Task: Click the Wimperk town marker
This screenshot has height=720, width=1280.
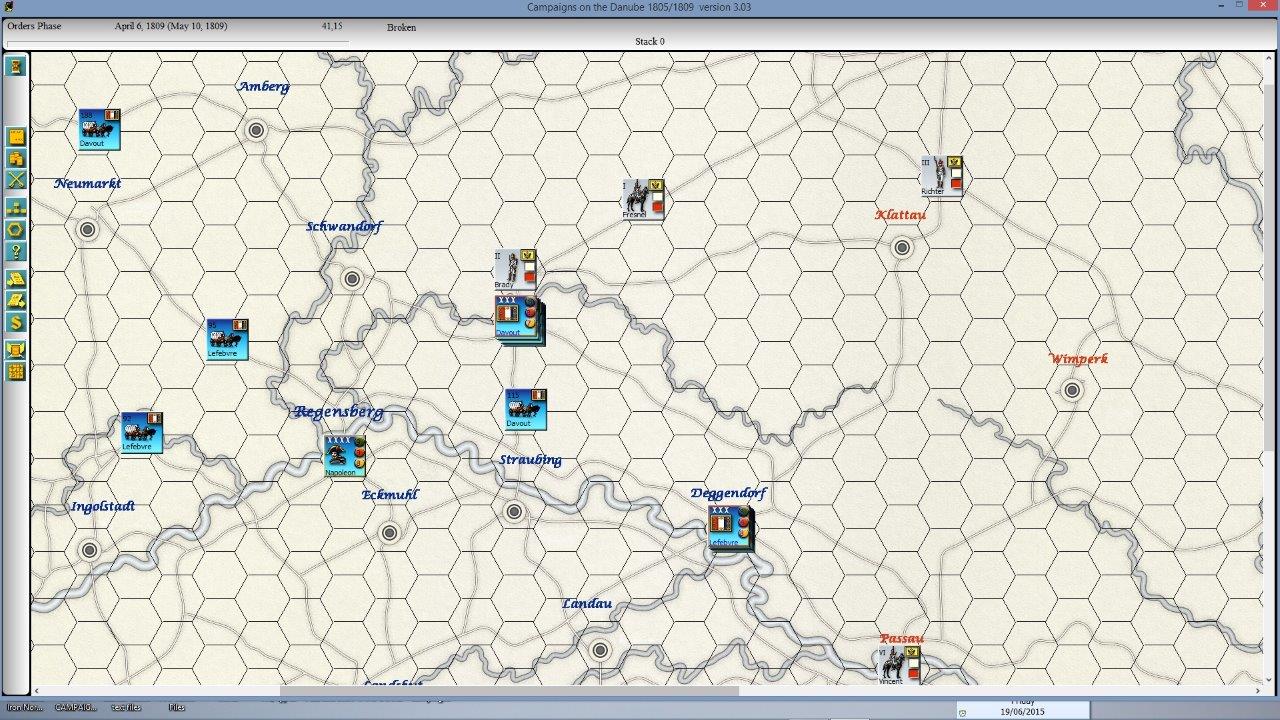Action: point(1072,390)
